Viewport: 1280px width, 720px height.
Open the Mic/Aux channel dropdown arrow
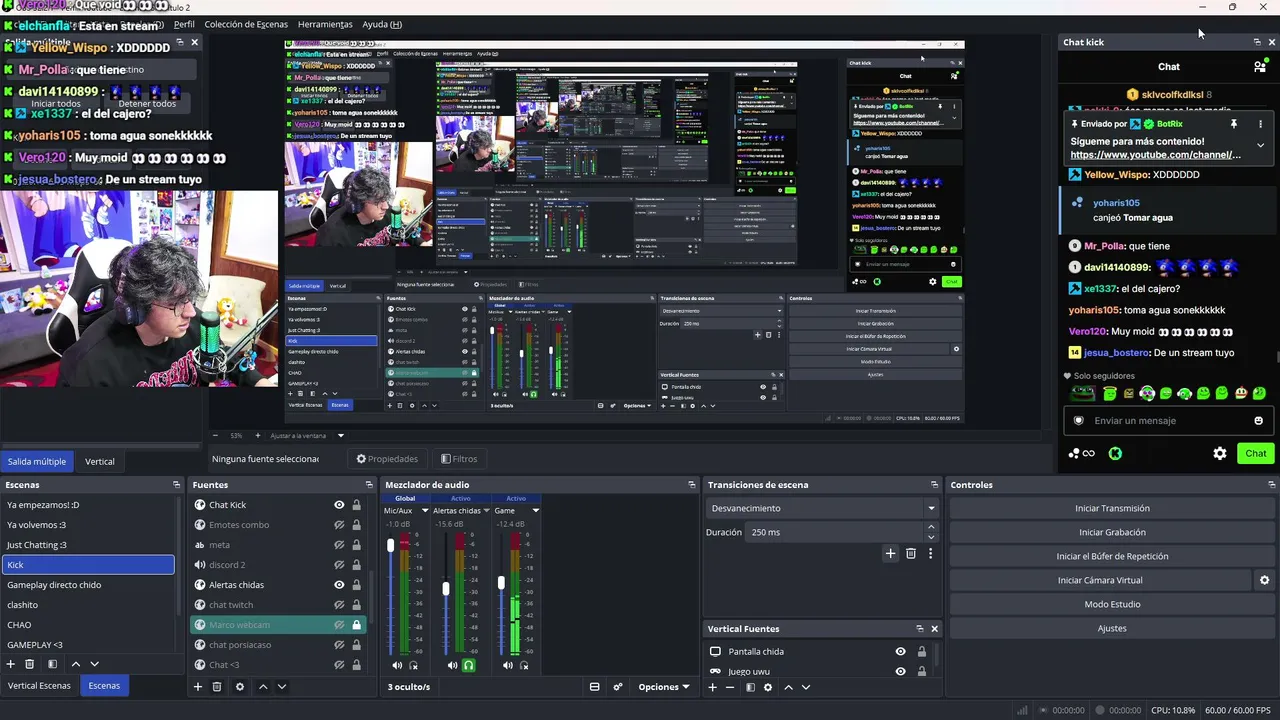click(x=424, y=511)
